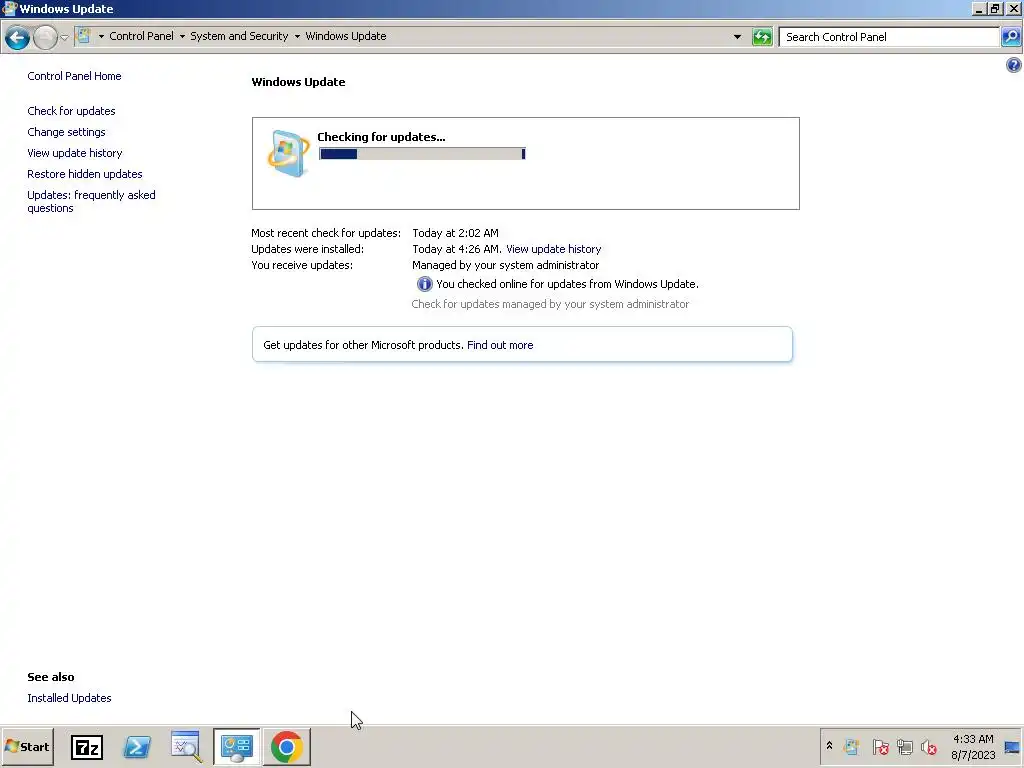The height and width of the screenshot is (768, 1024).
Task: Click the greyed Forward arrow button
Action: pos(45,37)
